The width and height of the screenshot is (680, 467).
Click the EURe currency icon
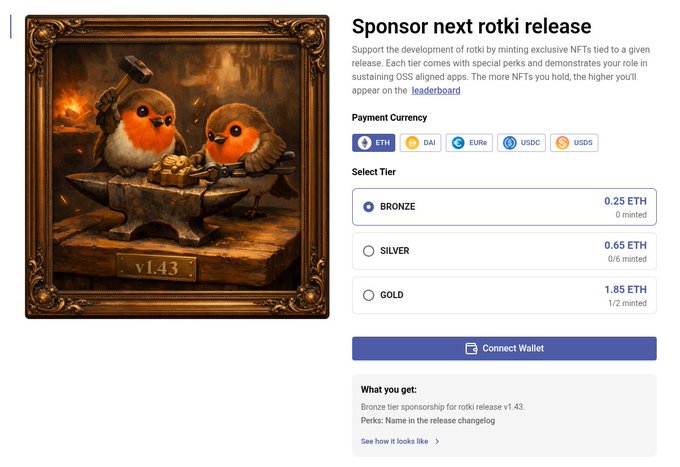pos(458,143)
